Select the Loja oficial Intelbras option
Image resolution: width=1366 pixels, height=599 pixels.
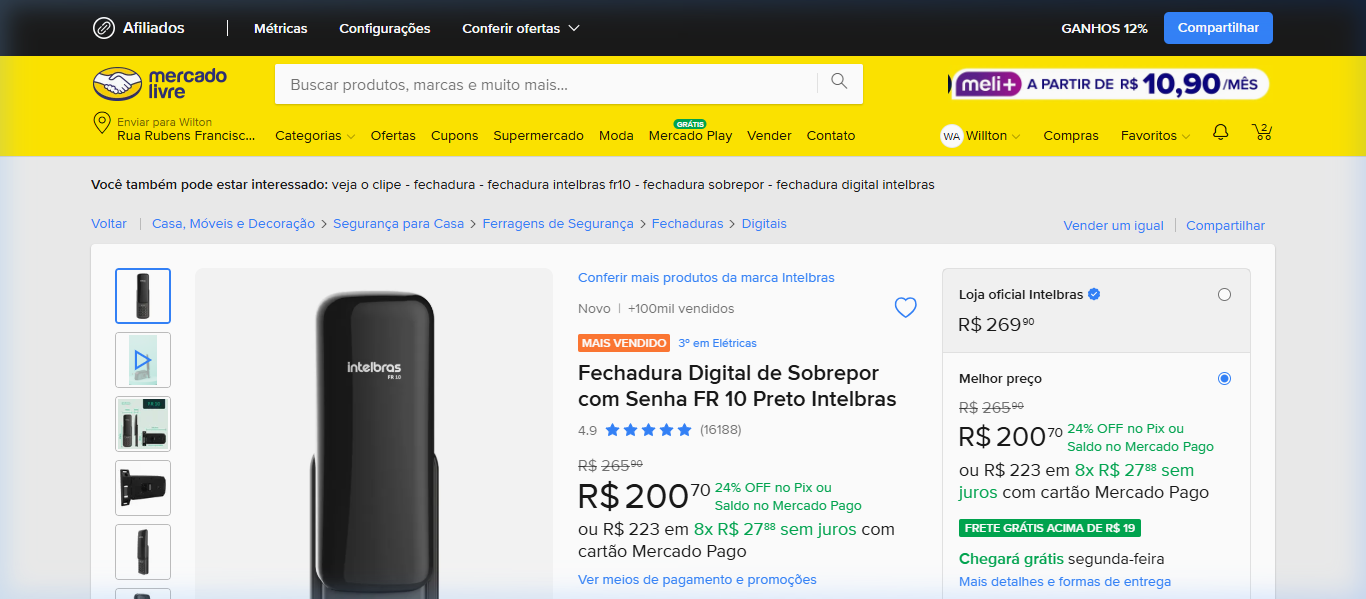tap(1224, 295)
